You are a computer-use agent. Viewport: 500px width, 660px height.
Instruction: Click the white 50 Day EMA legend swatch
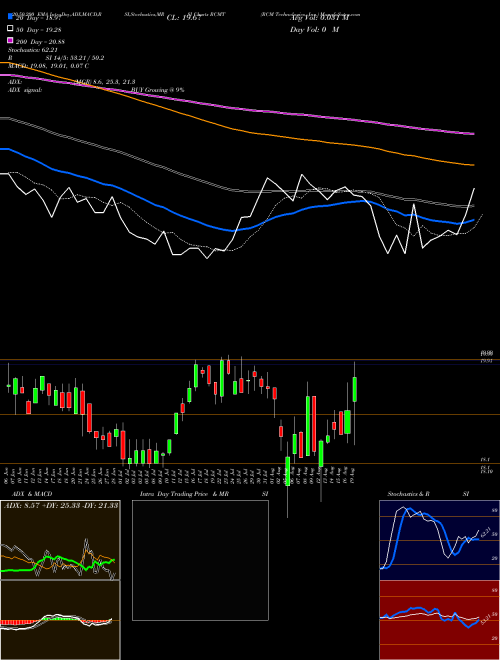click(10, 29)
